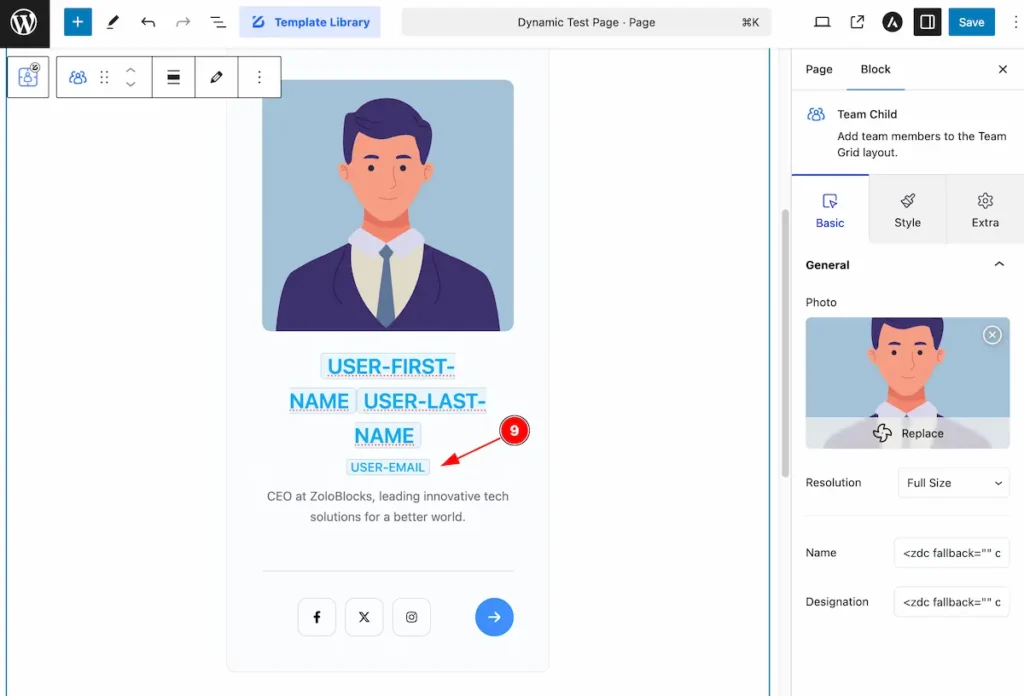Switch to desktop preview view
Screen dimensions: 1024x696
click(x=822, y=22)
